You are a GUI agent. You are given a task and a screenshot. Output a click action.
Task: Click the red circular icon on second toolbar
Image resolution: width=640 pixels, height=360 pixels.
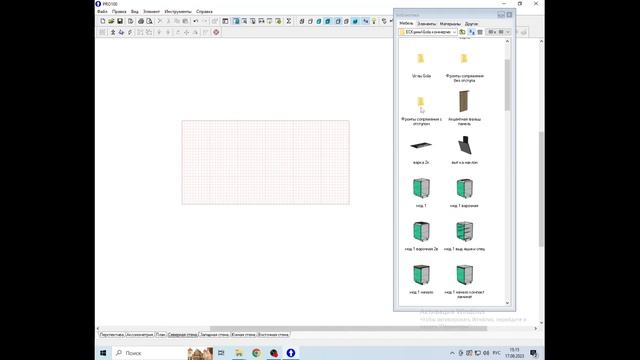(x=216, y=32)
